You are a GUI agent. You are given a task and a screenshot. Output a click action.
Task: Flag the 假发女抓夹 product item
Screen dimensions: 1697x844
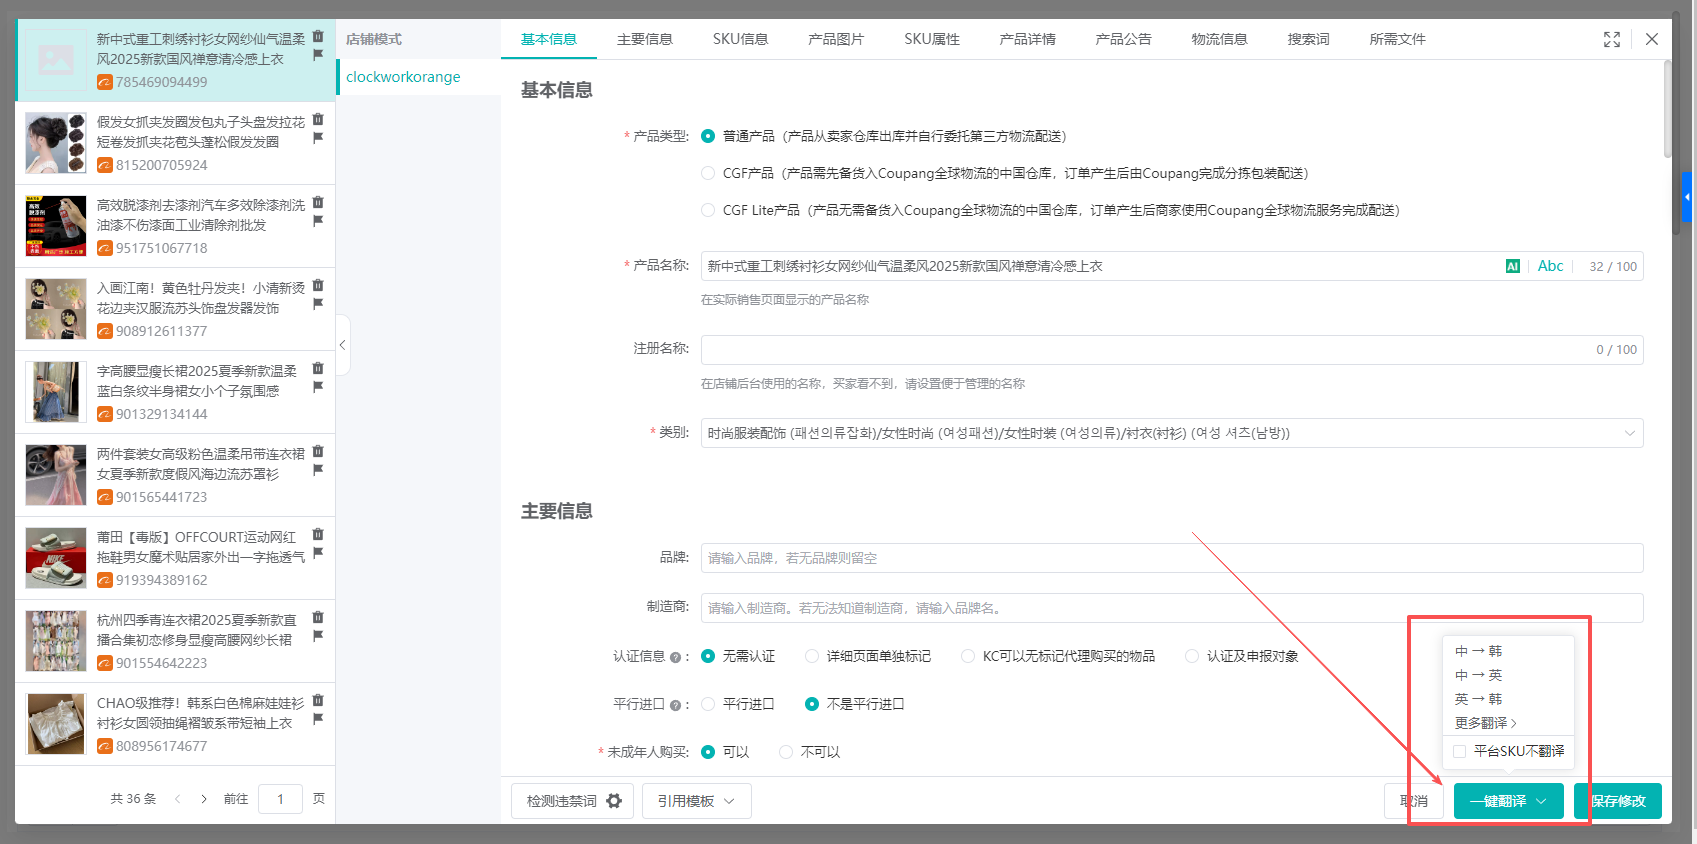pyautogui.click(x=318, y=138)
